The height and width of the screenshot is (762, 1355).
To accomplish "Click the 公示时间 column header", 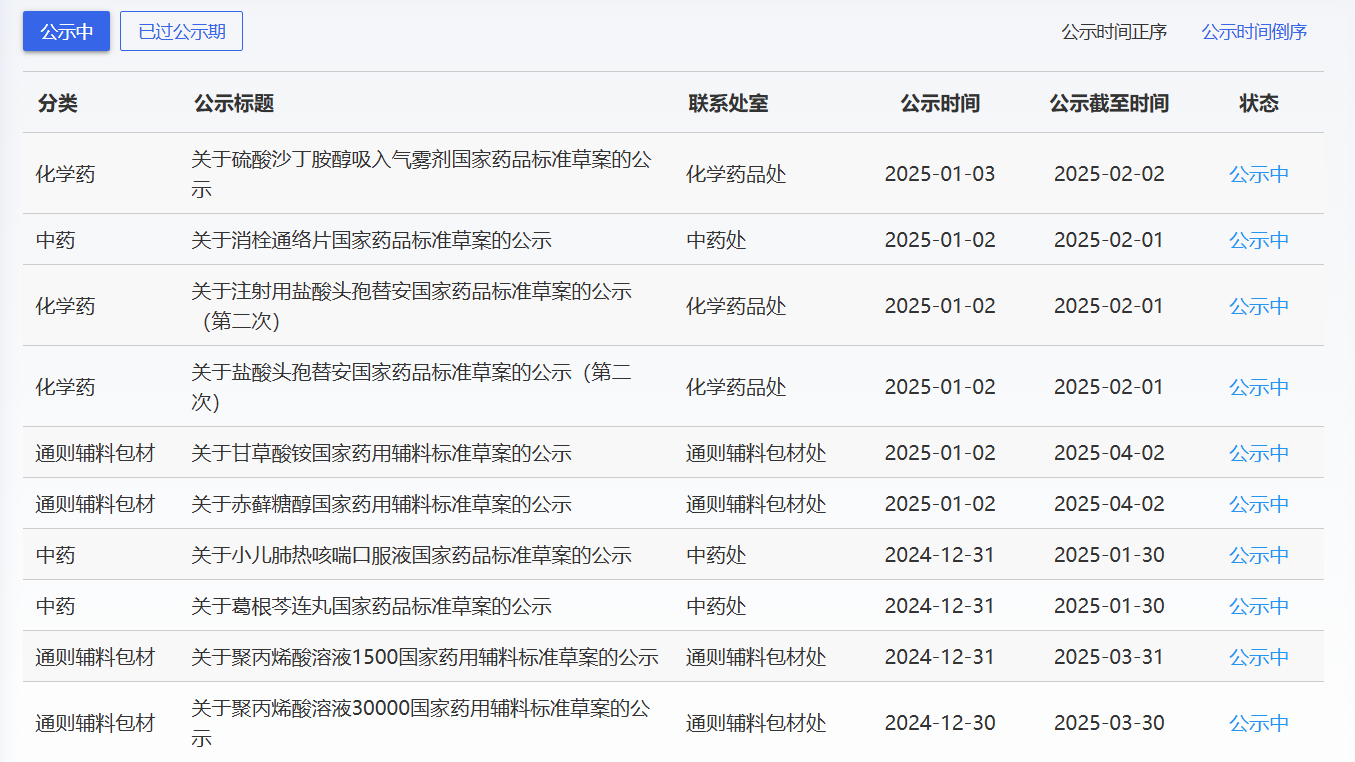I will point(939,103).
